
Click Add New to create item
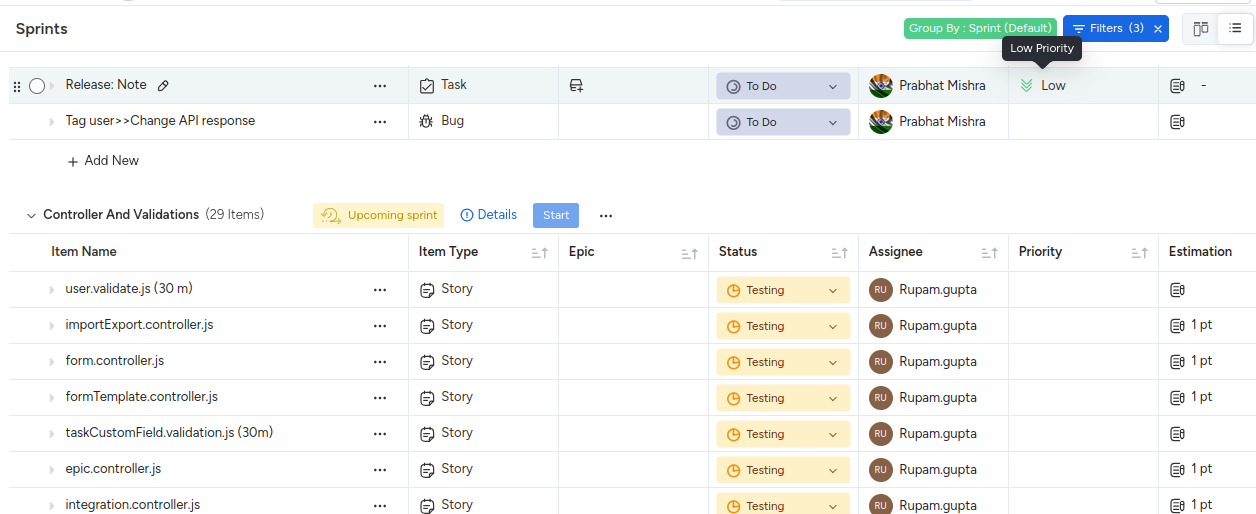pyautogui.click(x=103, y=161)
